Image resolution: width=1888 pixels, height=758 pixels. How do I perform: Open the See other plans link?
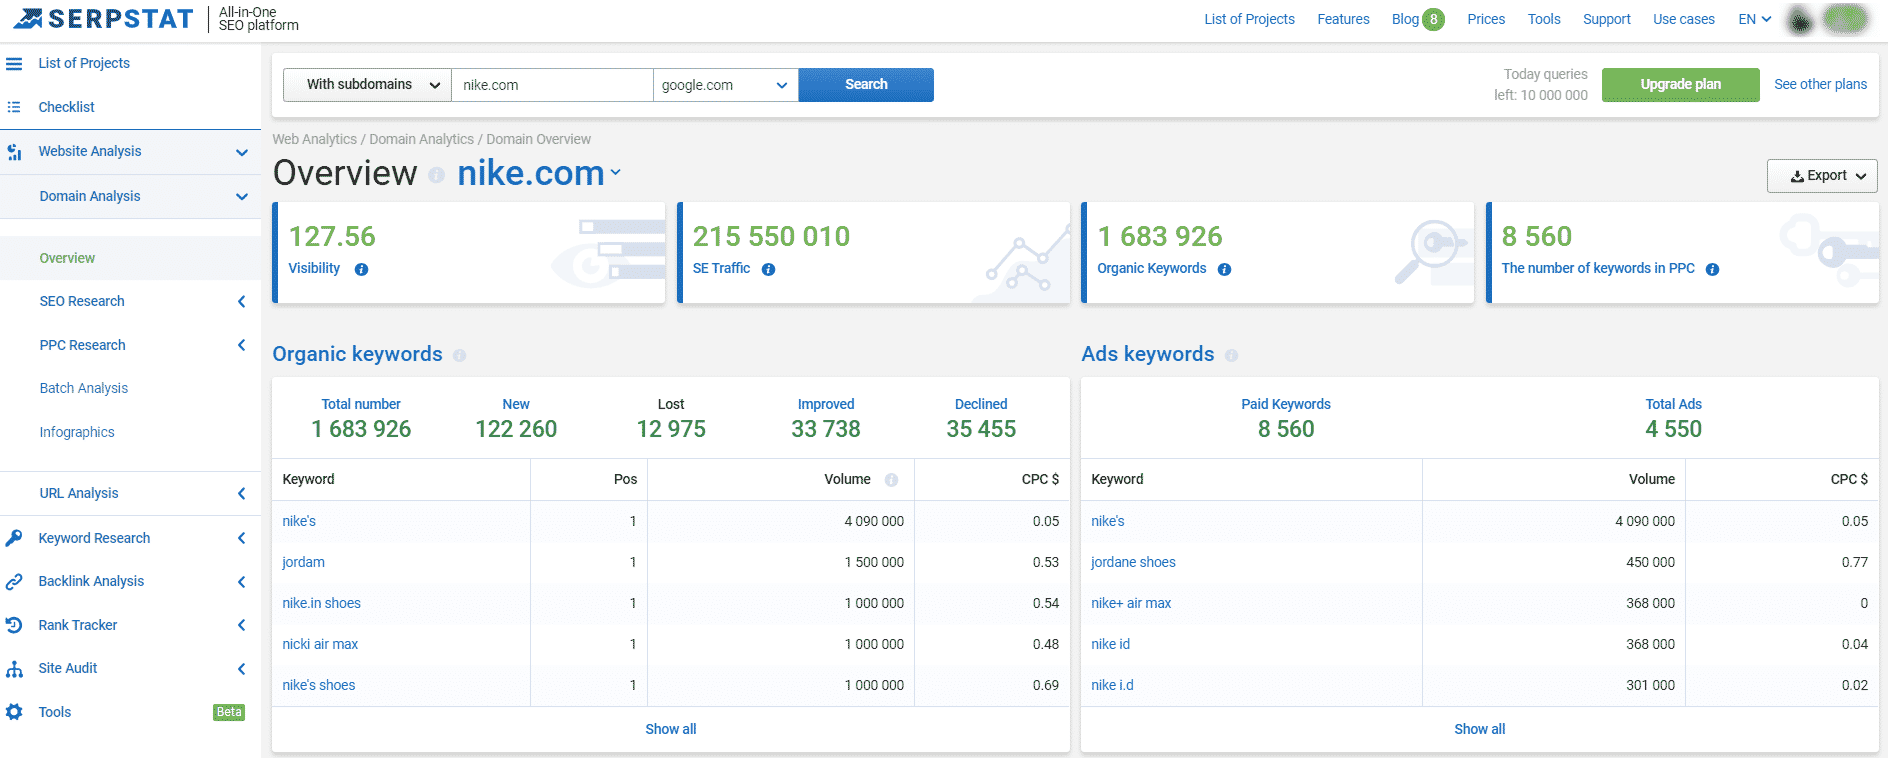click(1820, 84)
